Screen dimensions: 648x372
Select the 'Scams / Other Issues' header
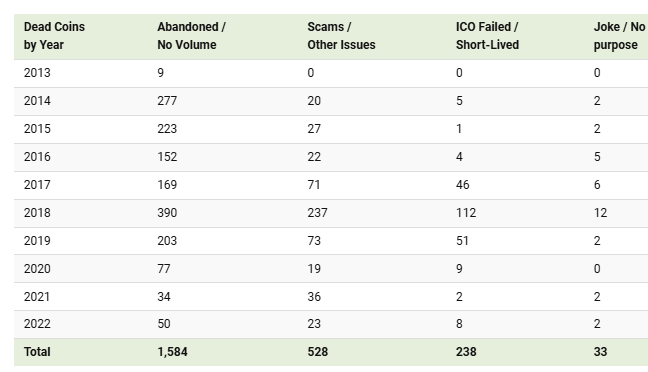(341, 36)
